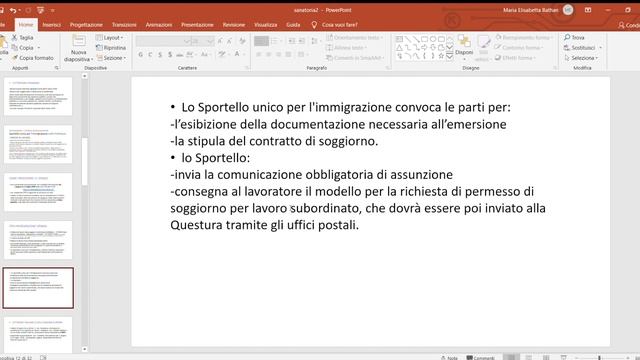The image size is (640, 360).
Task: Undo the last action
Action: pyautogui.click(x=13, y=10)
